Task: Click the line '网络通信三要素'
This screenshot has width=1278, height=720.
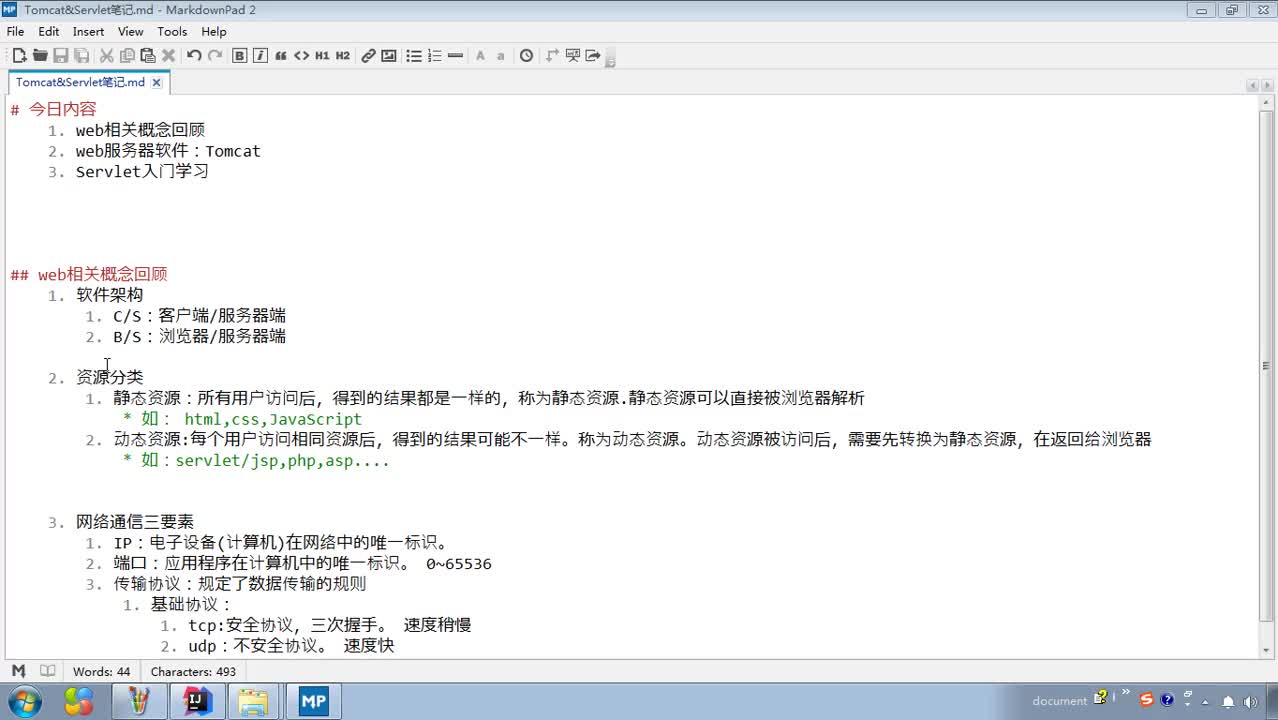Action: [135, 522]
